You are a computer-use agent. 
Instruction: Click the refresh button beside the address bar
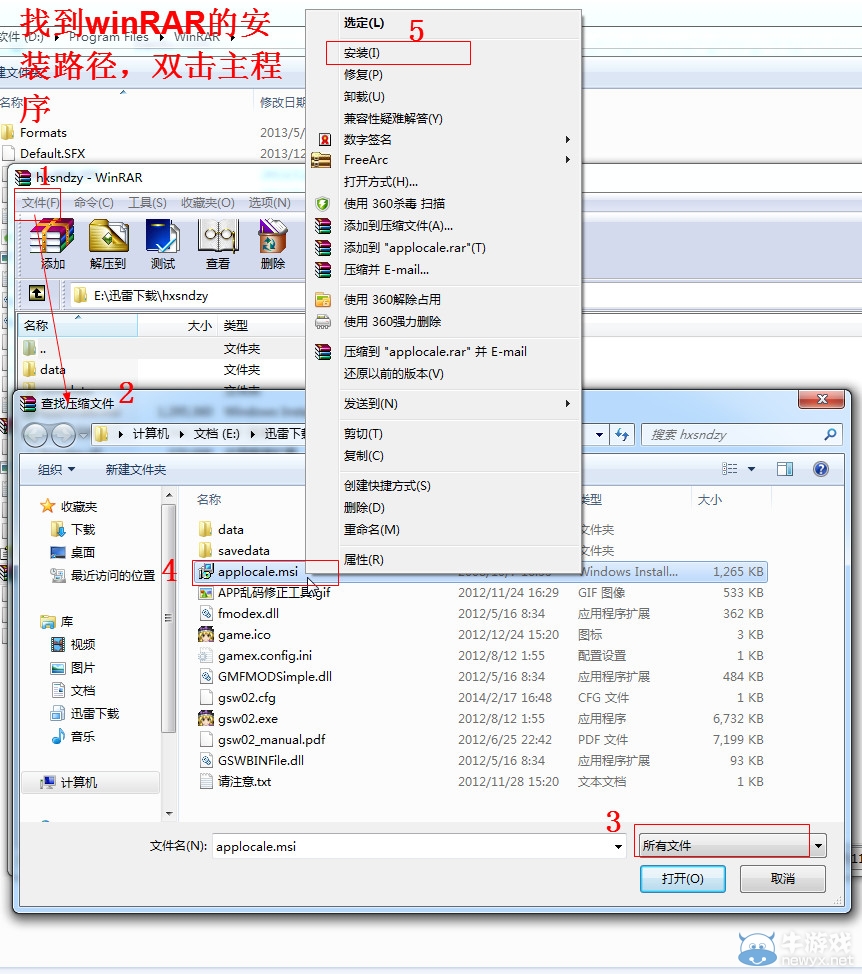[x=622, y=434]
